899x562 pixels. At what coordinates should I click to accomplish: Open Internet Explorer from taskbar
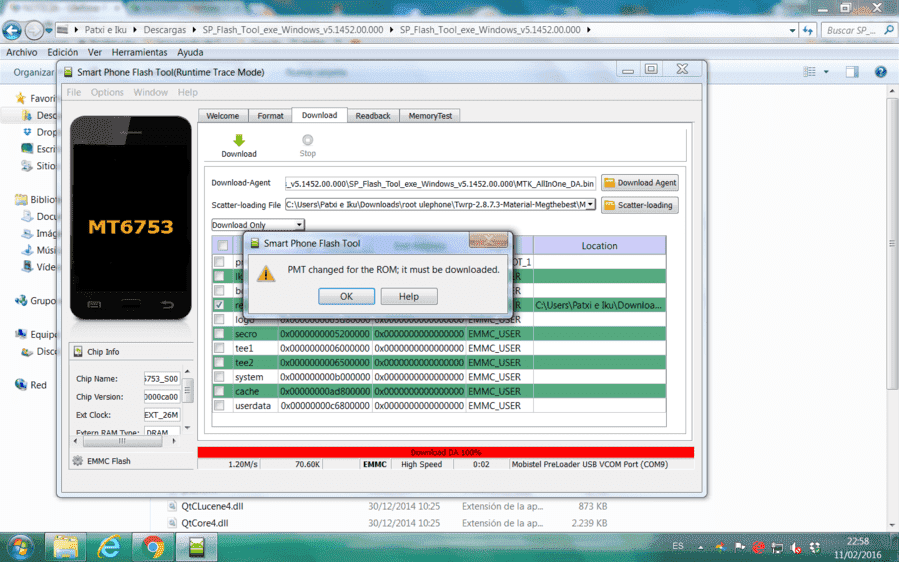point(109,547)
